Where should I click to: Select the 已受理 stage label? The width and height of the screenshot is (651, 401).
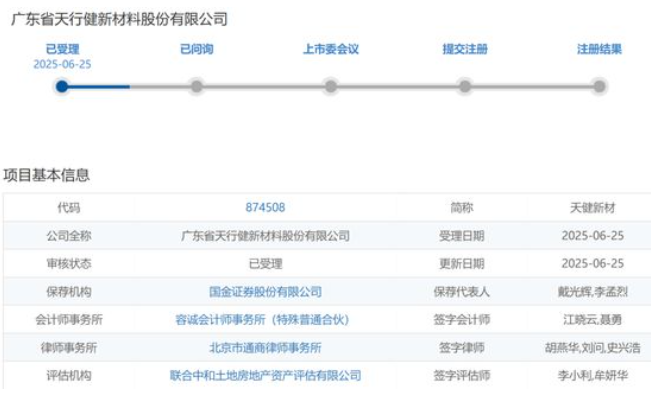coord(62,49)
